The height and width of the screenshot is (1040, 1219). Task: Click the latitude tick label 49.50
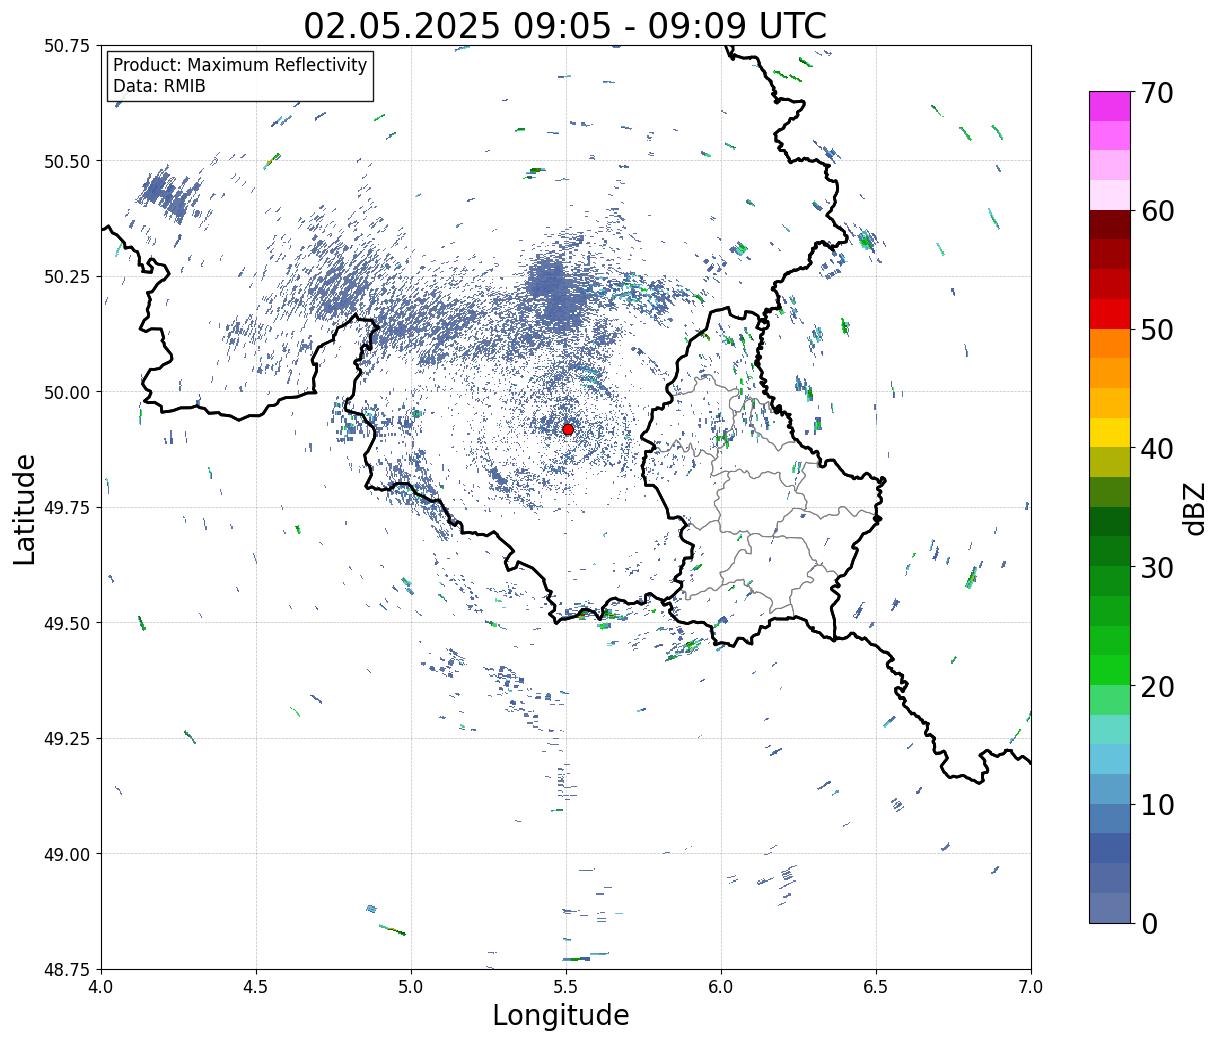pyautogui.click(x=67, y=623)
